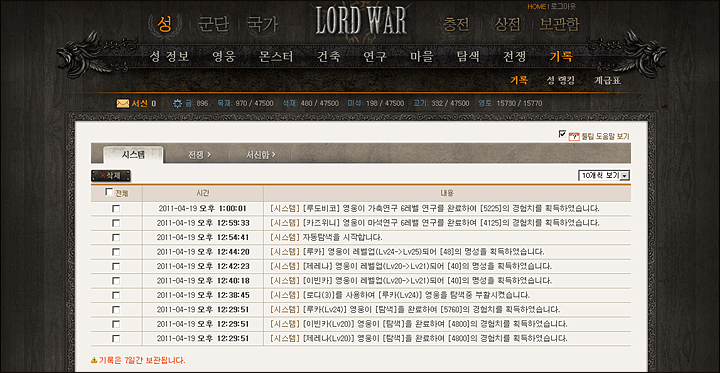Image resolution: width=720 pixels, height=373 pixels.
Task: Click the 기록은 7일간 보관됩니다 notice text
Action: tap(142, 360)
